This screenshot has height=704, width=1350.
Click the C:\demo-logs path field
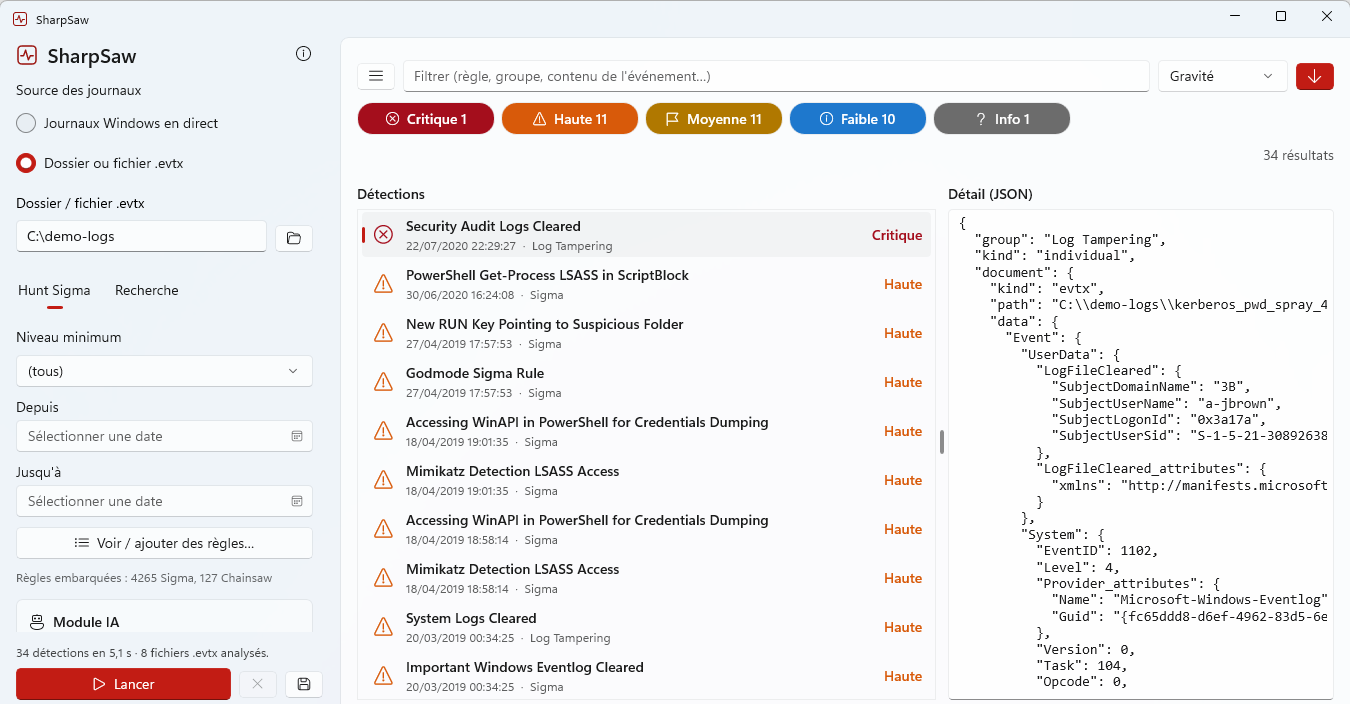[x=141, y=236]
